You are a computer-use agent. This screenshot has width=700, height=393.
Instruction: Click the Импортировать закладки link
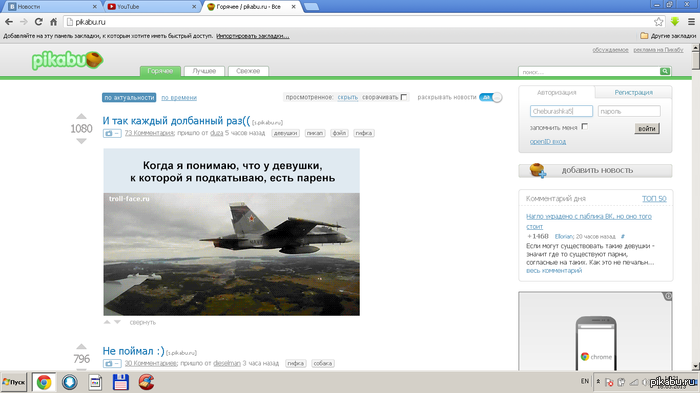(253, 36)
